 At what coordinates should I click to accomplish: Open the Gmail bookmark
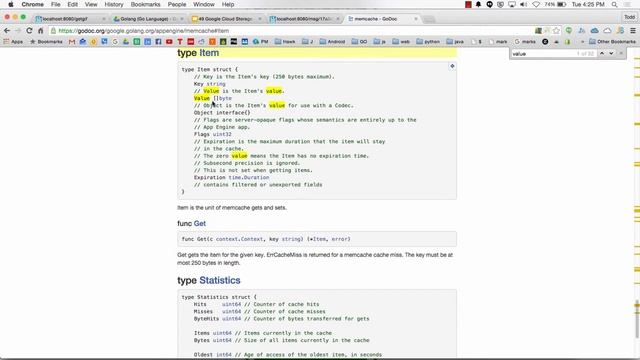72,42
